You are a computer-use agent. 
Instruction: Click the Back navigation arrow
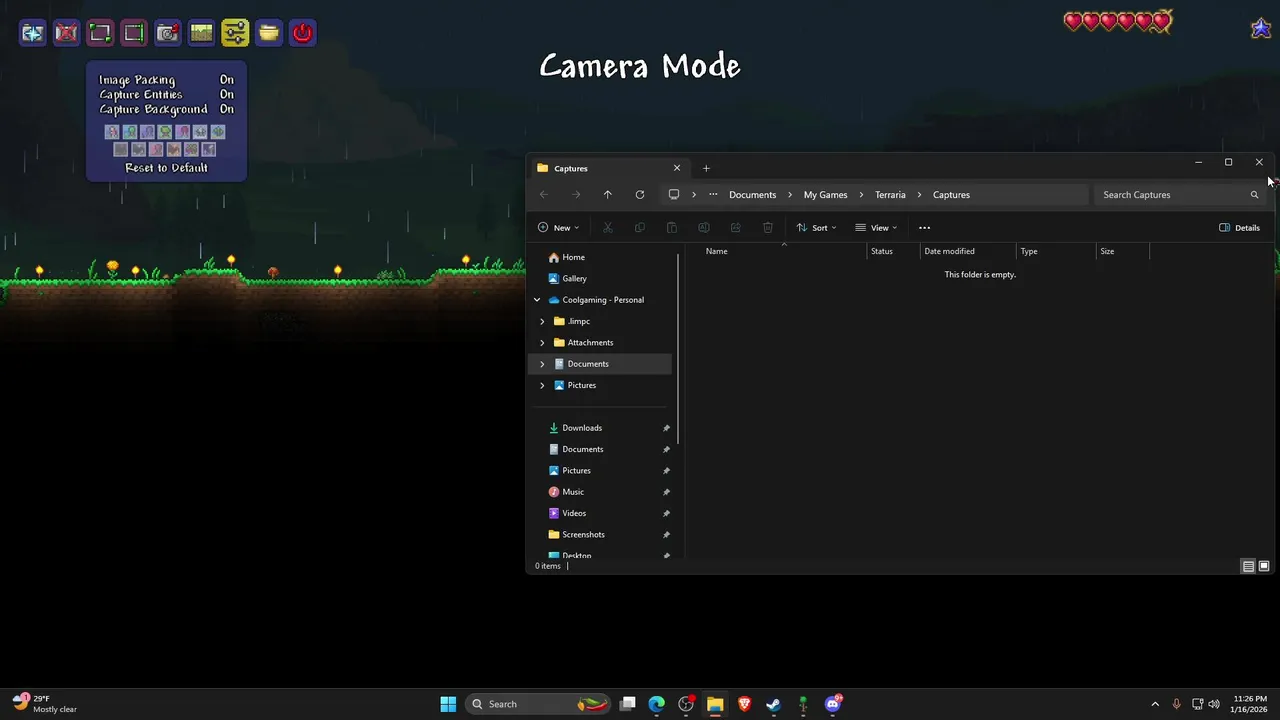tap(544, 195)
